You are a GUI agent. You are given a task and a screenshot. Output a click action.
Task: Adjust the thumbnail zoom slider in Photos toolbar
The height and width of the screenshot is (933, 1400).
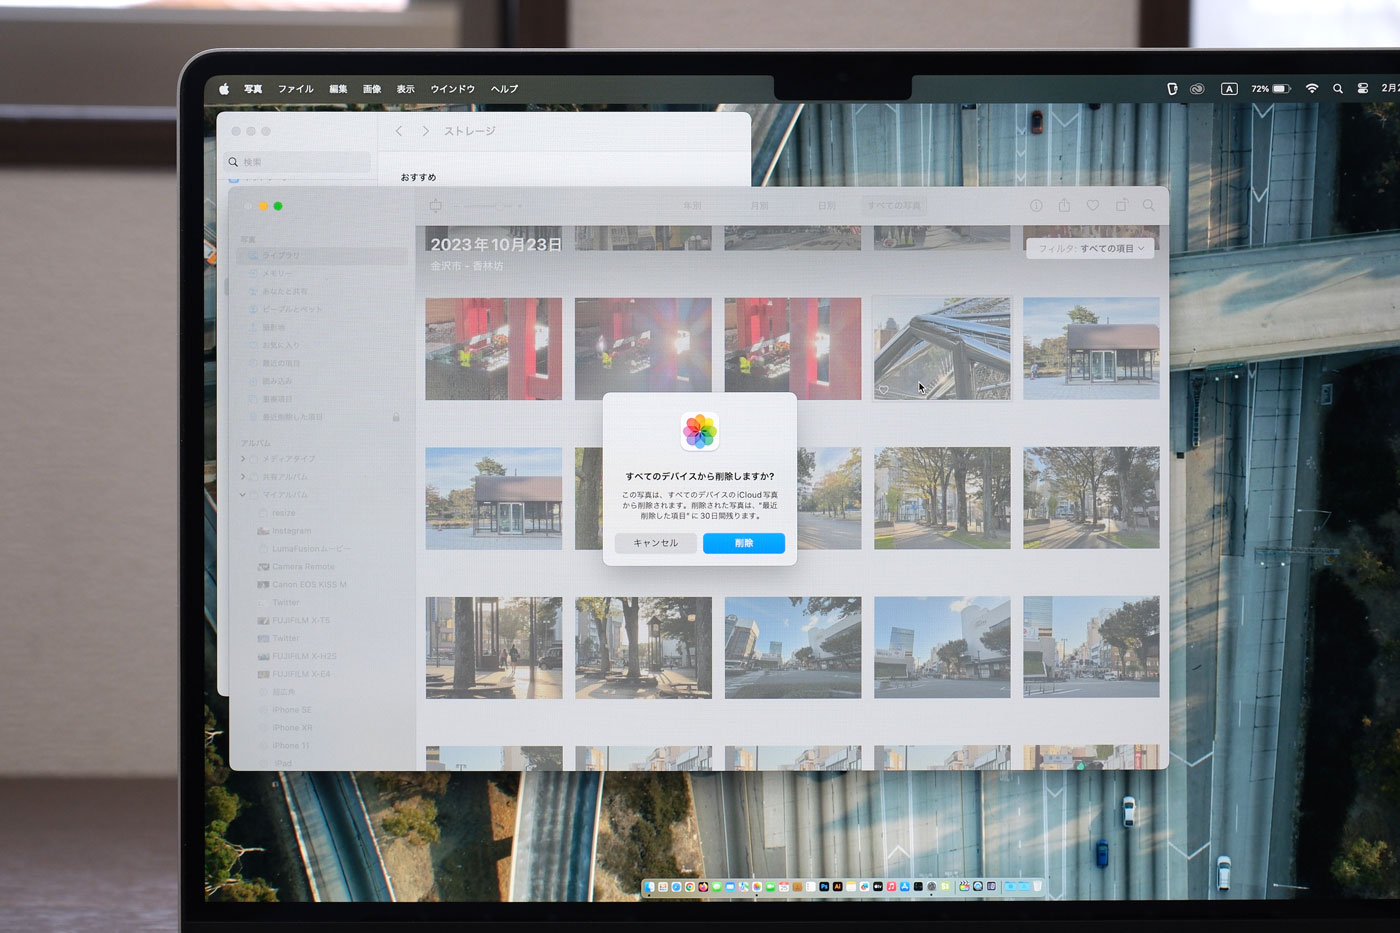489,206
